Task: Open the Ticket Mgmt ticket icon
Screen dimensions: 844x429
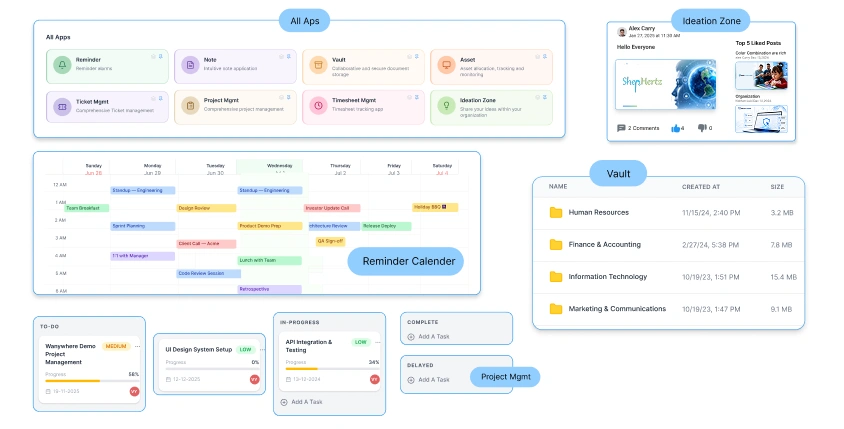Action: click(62, 107)
